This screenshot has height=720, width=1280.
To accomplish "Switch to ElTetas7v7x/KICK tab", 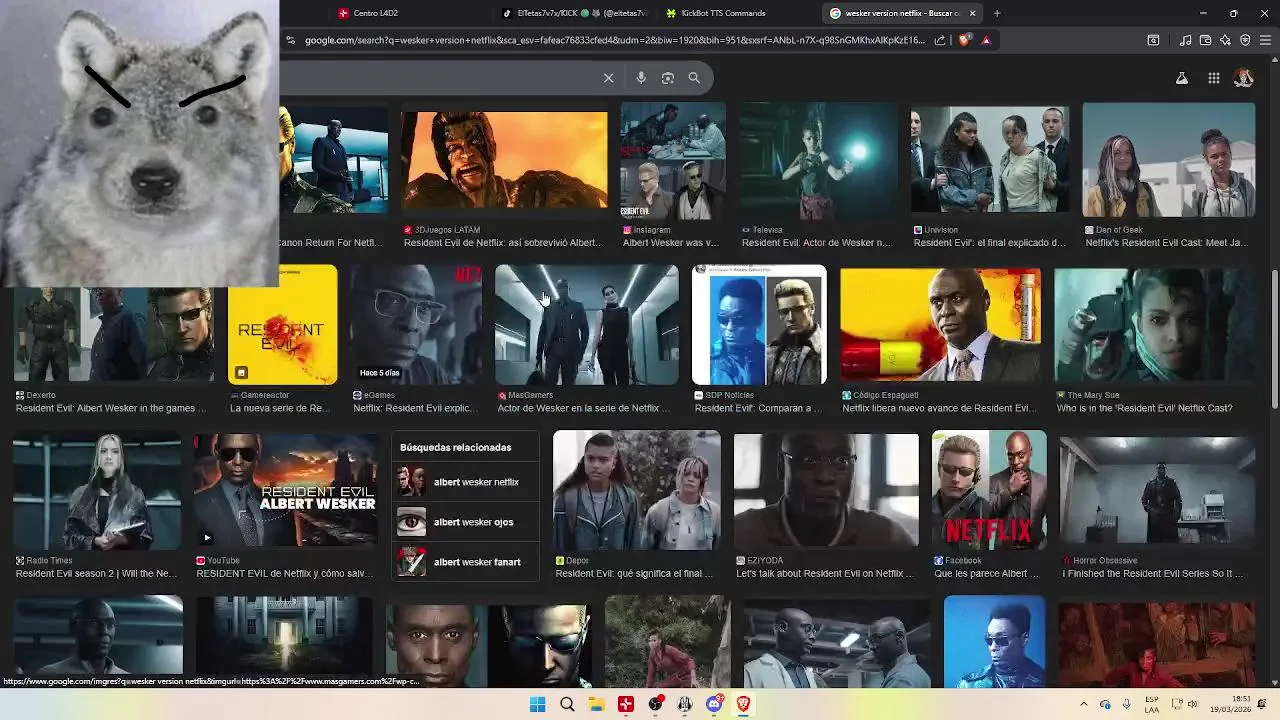I will click(577, 13).
